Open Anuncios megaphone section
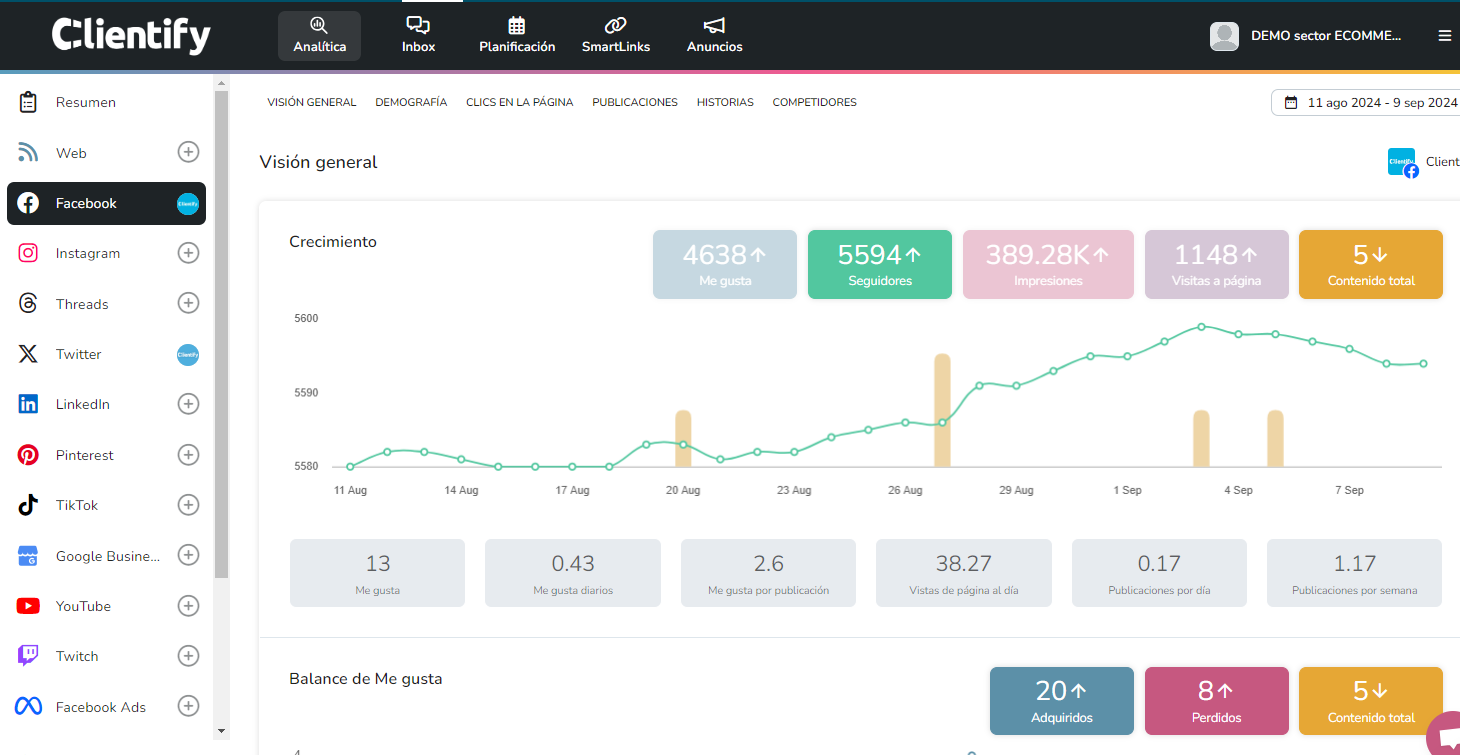This screenshot has width=1460, height=755. (714, 36)
